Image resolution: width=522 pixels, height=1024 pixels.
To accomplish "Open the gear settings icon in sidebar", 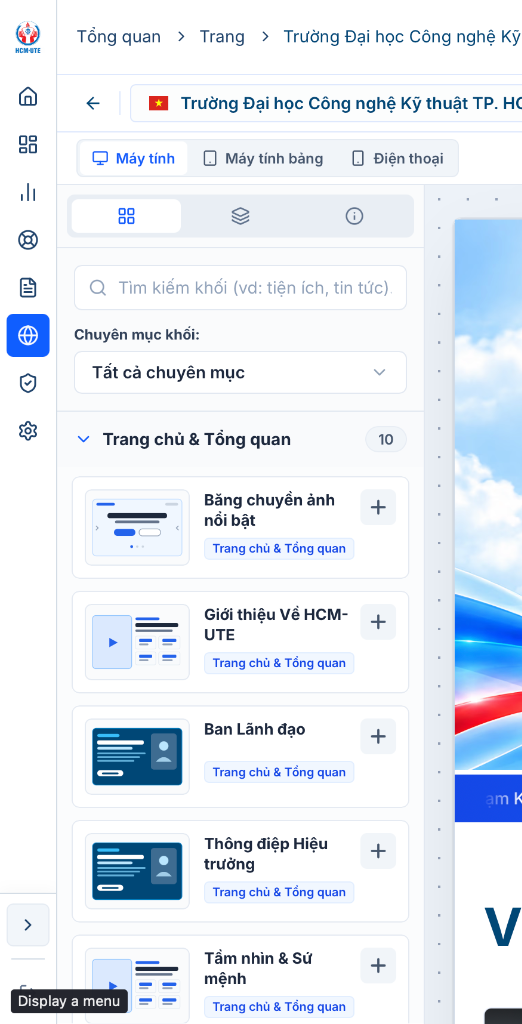I will click(28, 431).
